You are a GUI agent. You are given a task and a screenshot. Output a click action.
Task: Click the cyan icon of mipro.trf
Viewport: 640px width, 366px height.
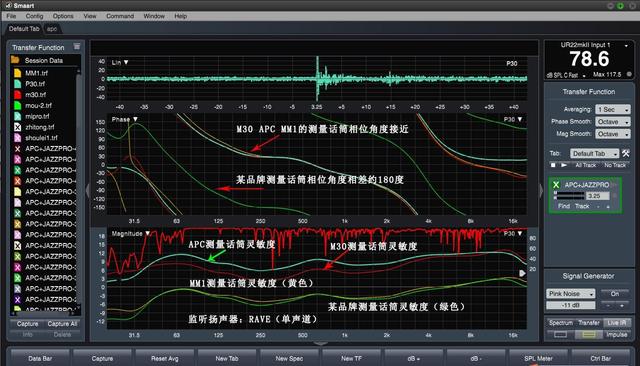coord(18,116)
